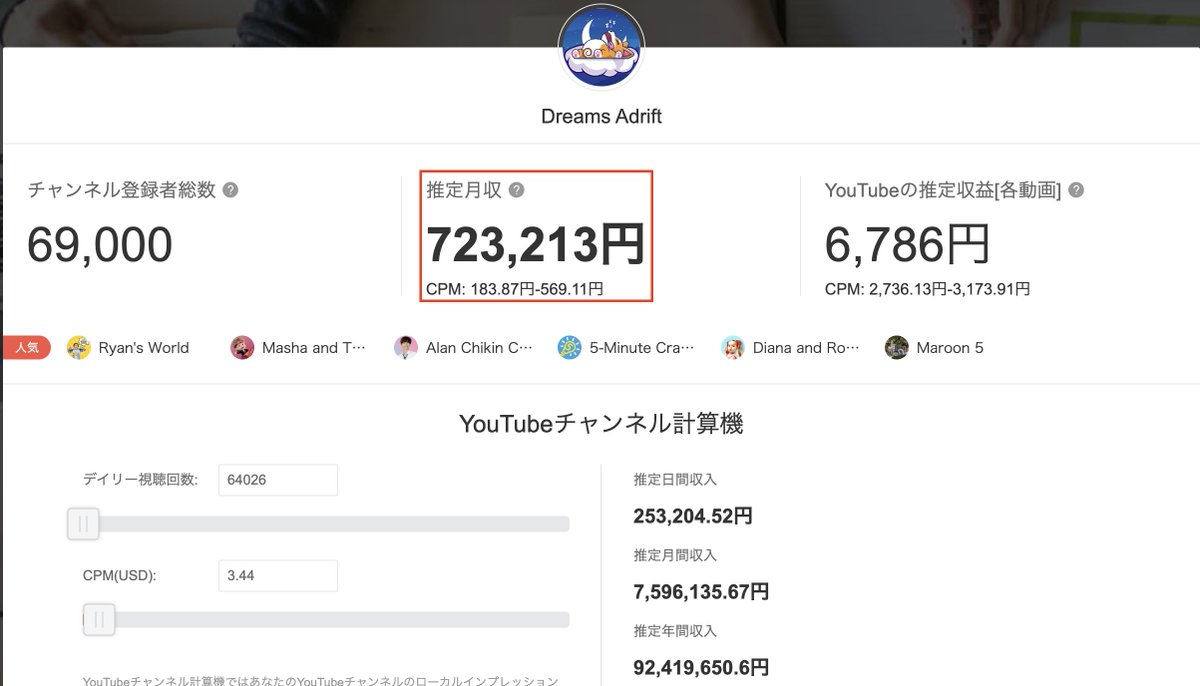The width and height of the screenshot is (1200, 686).
Task: Click the 推定日間収入 label
Action: (x=675, y=480)
